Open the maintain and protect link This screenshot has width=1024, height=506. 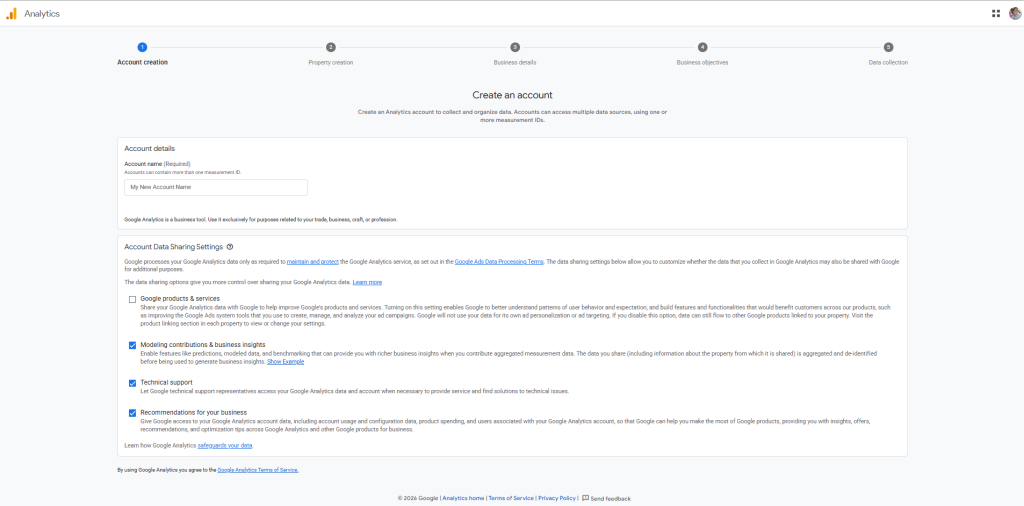click(312, 261)
